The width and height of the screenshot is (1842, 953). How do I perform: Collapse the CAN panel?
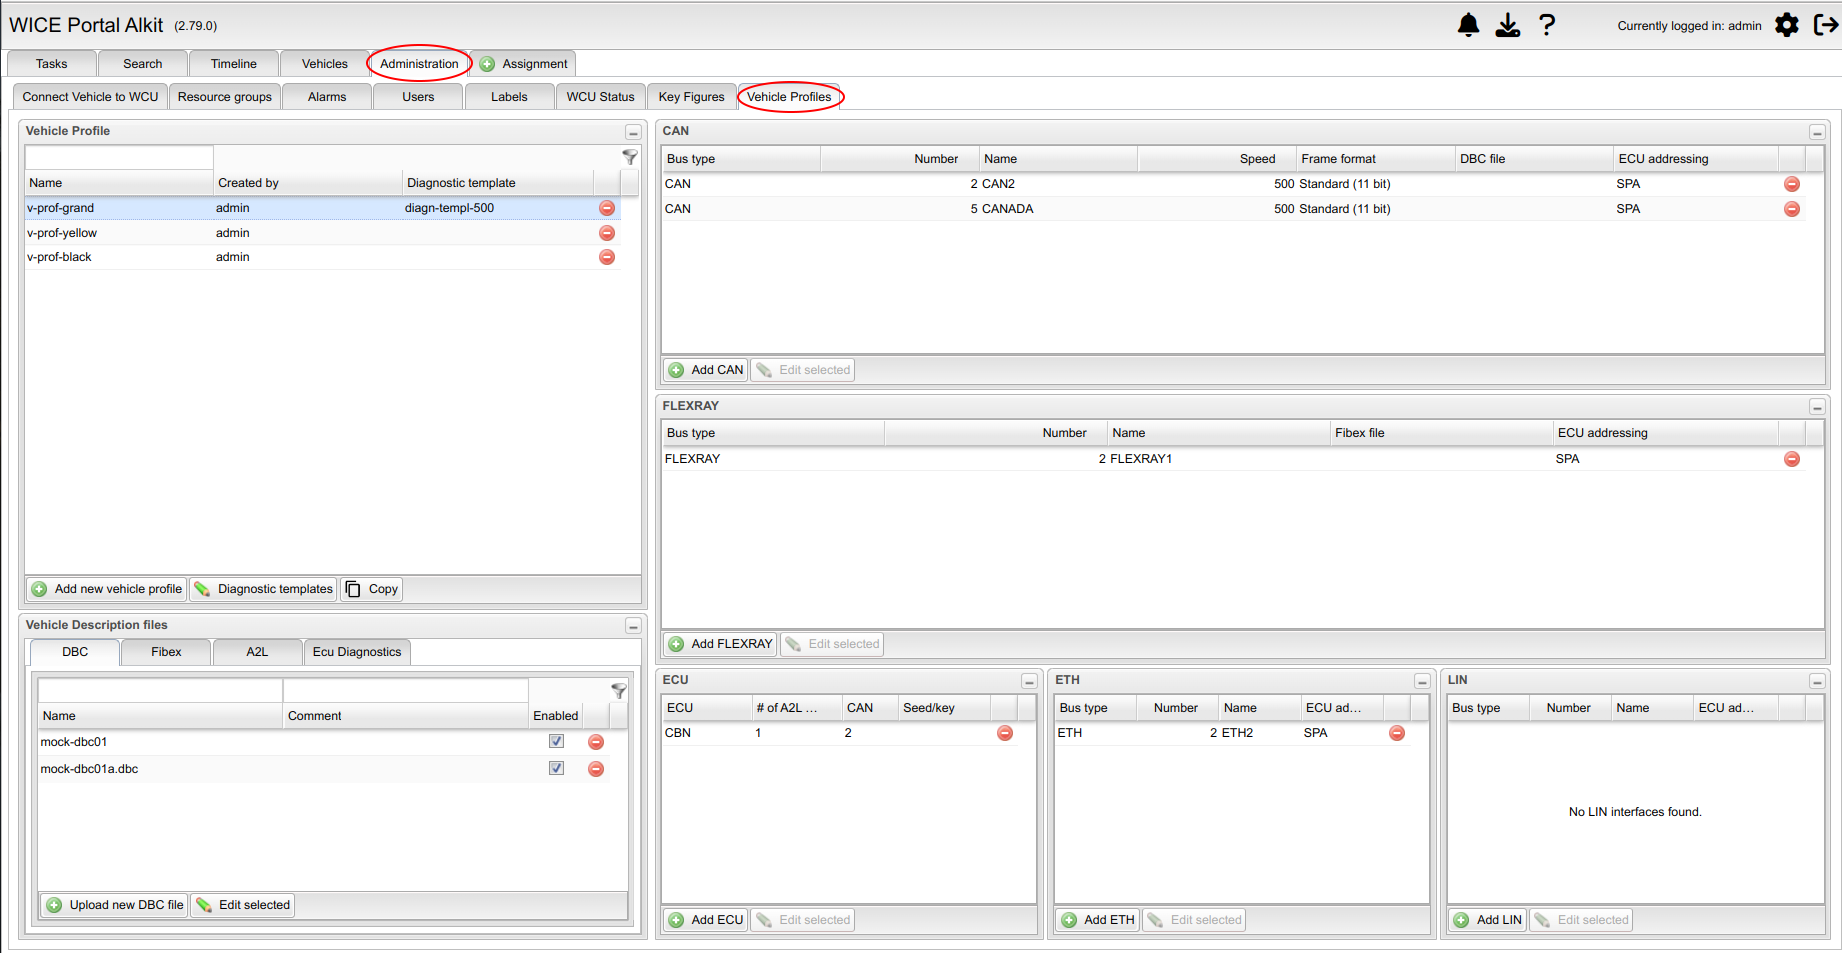[x=1817, y=132]
